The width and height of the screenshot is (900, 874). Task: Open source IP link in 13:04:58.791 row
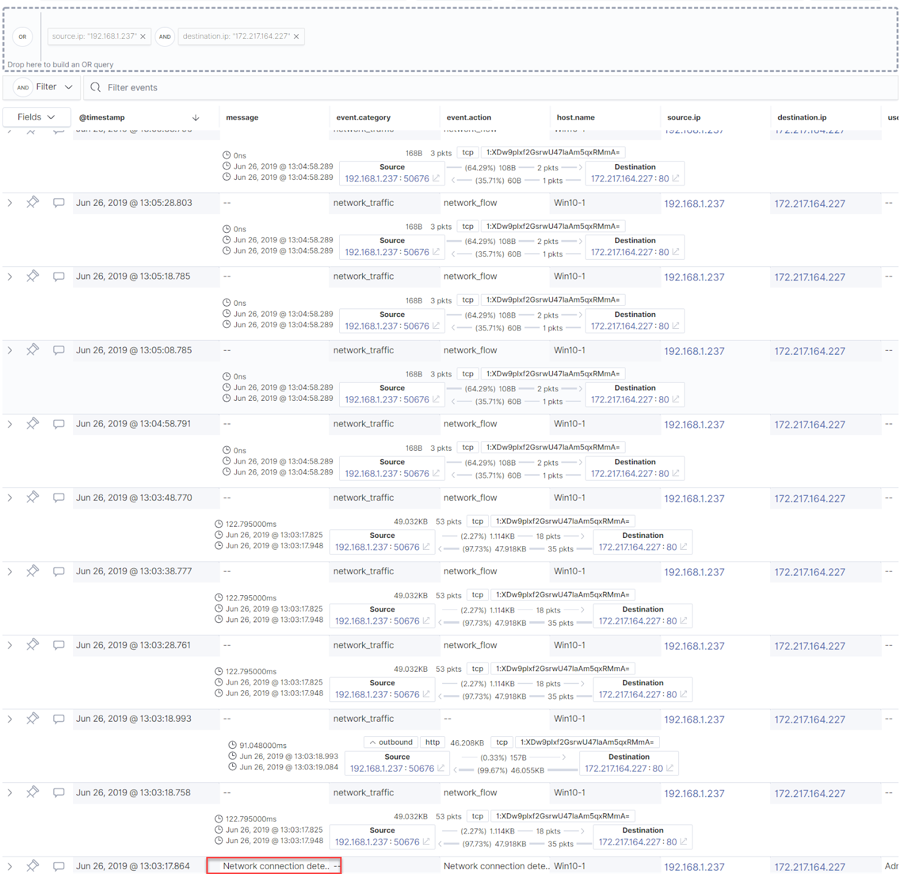(x=694, y=425)
